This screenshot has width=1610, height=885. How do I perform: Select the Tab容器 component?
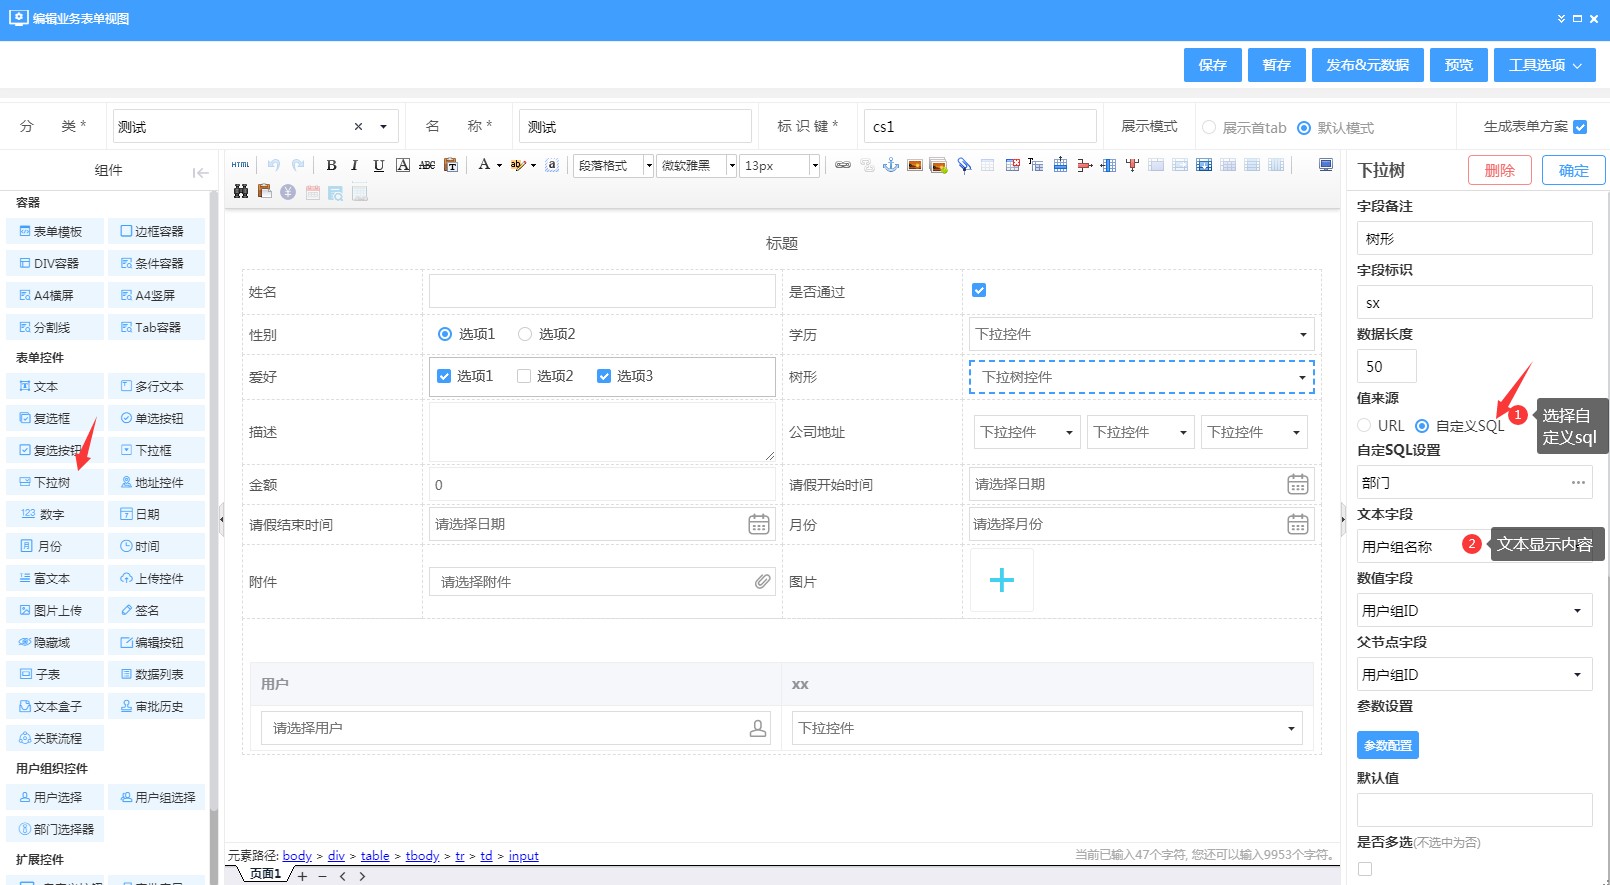click(157, 327)
